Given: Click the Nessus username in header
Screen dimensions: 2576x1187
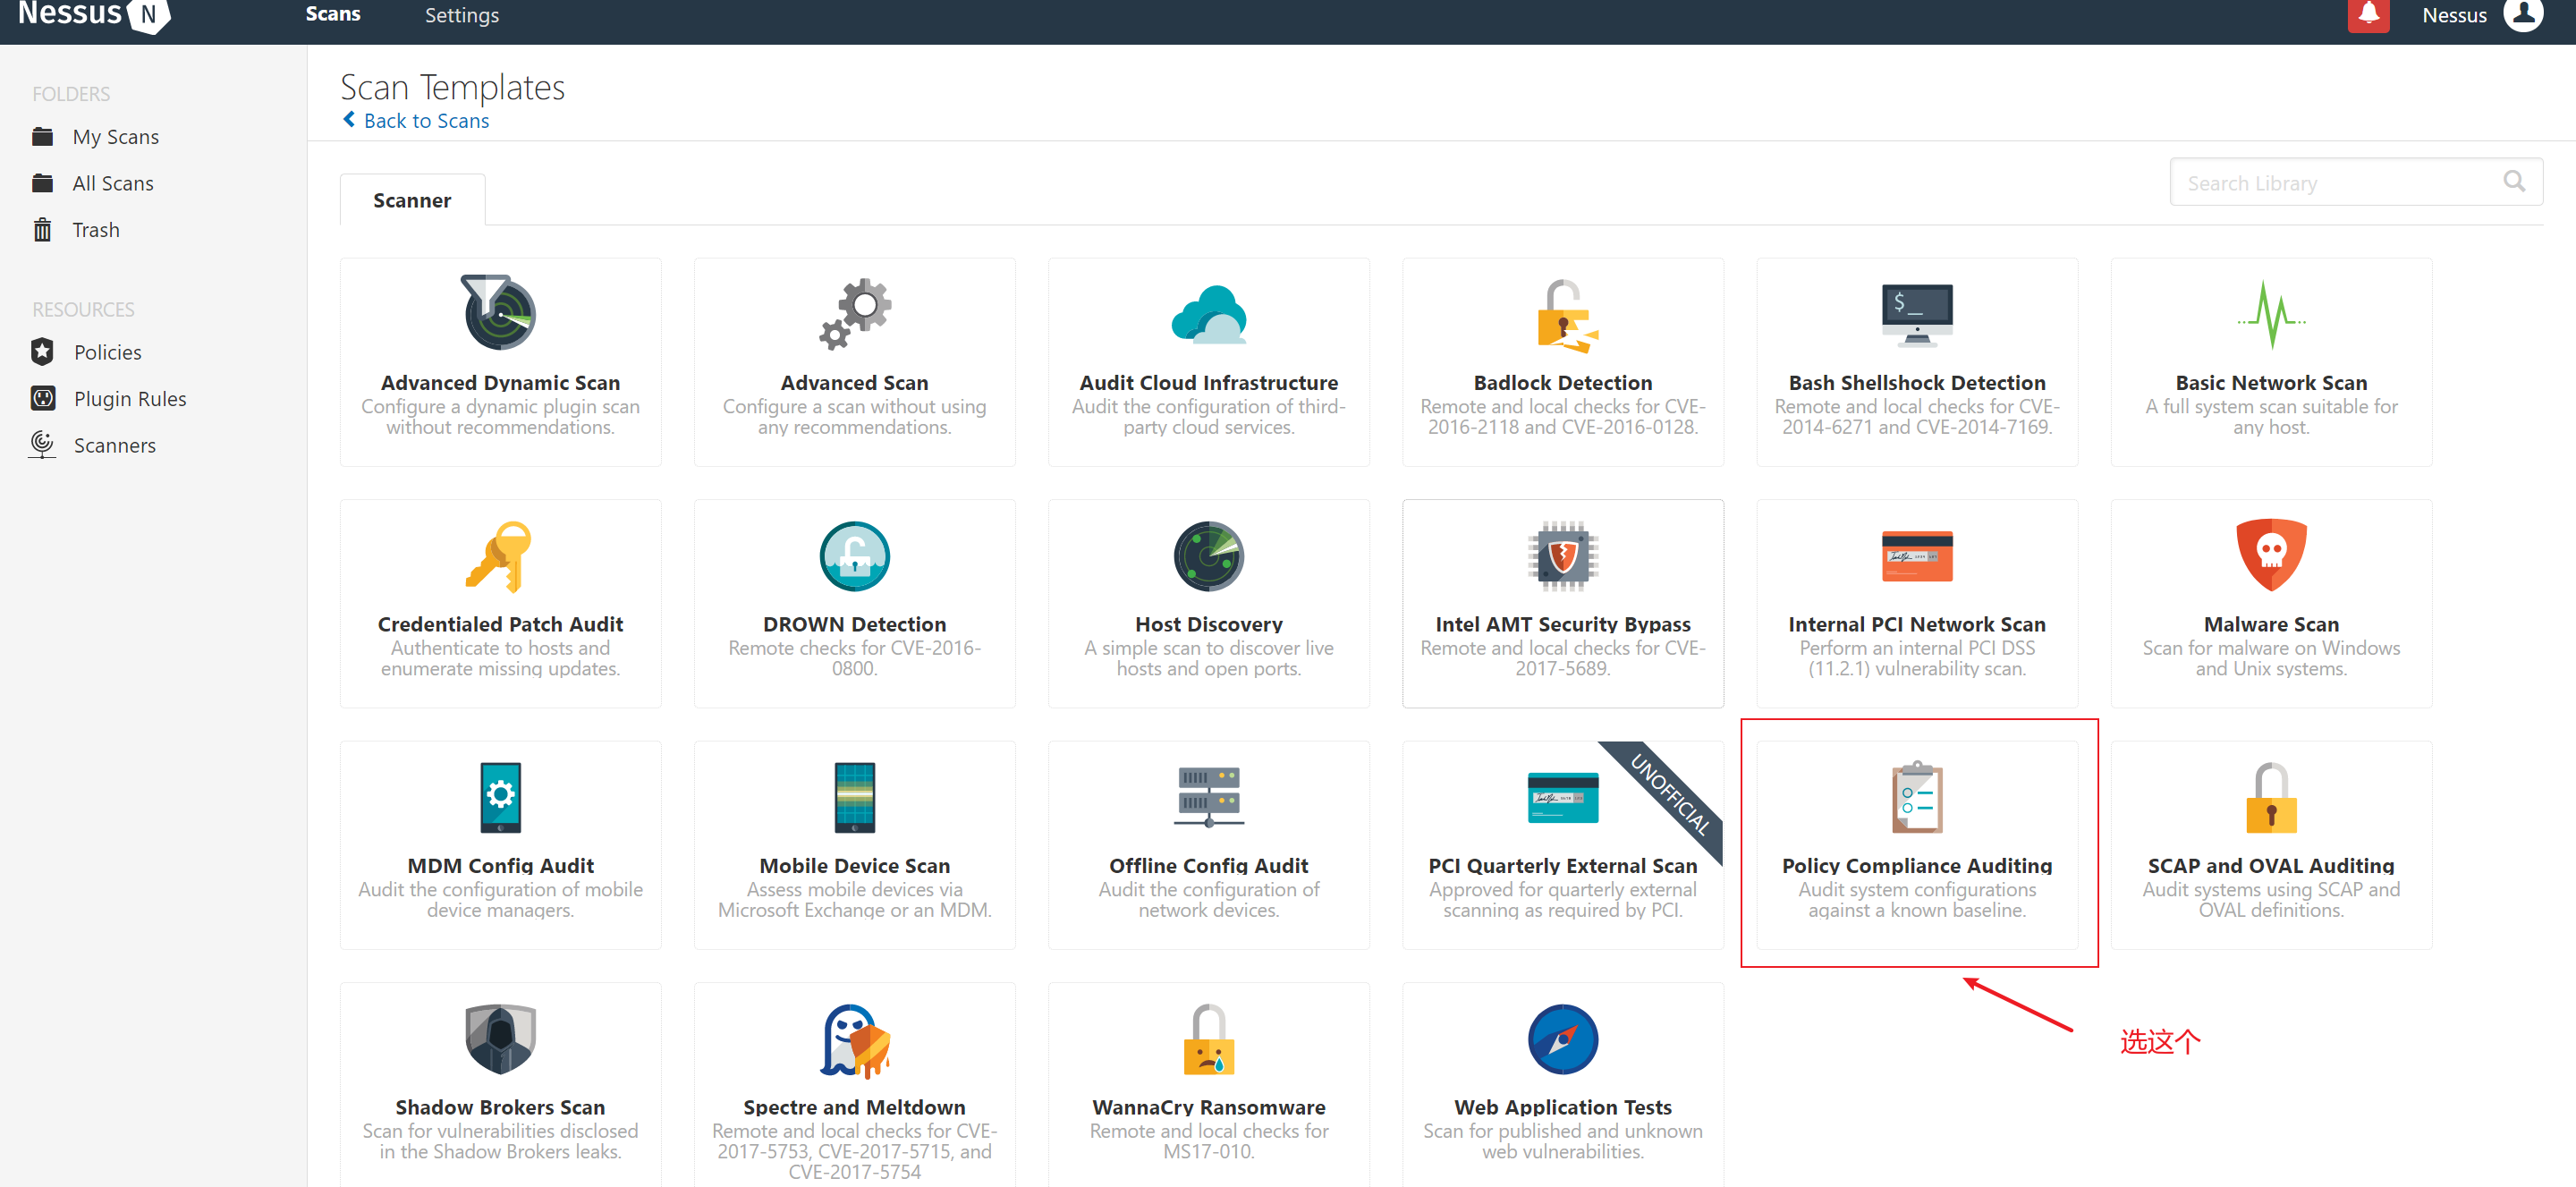Looking at the screenshot, I should (2454, 15).
